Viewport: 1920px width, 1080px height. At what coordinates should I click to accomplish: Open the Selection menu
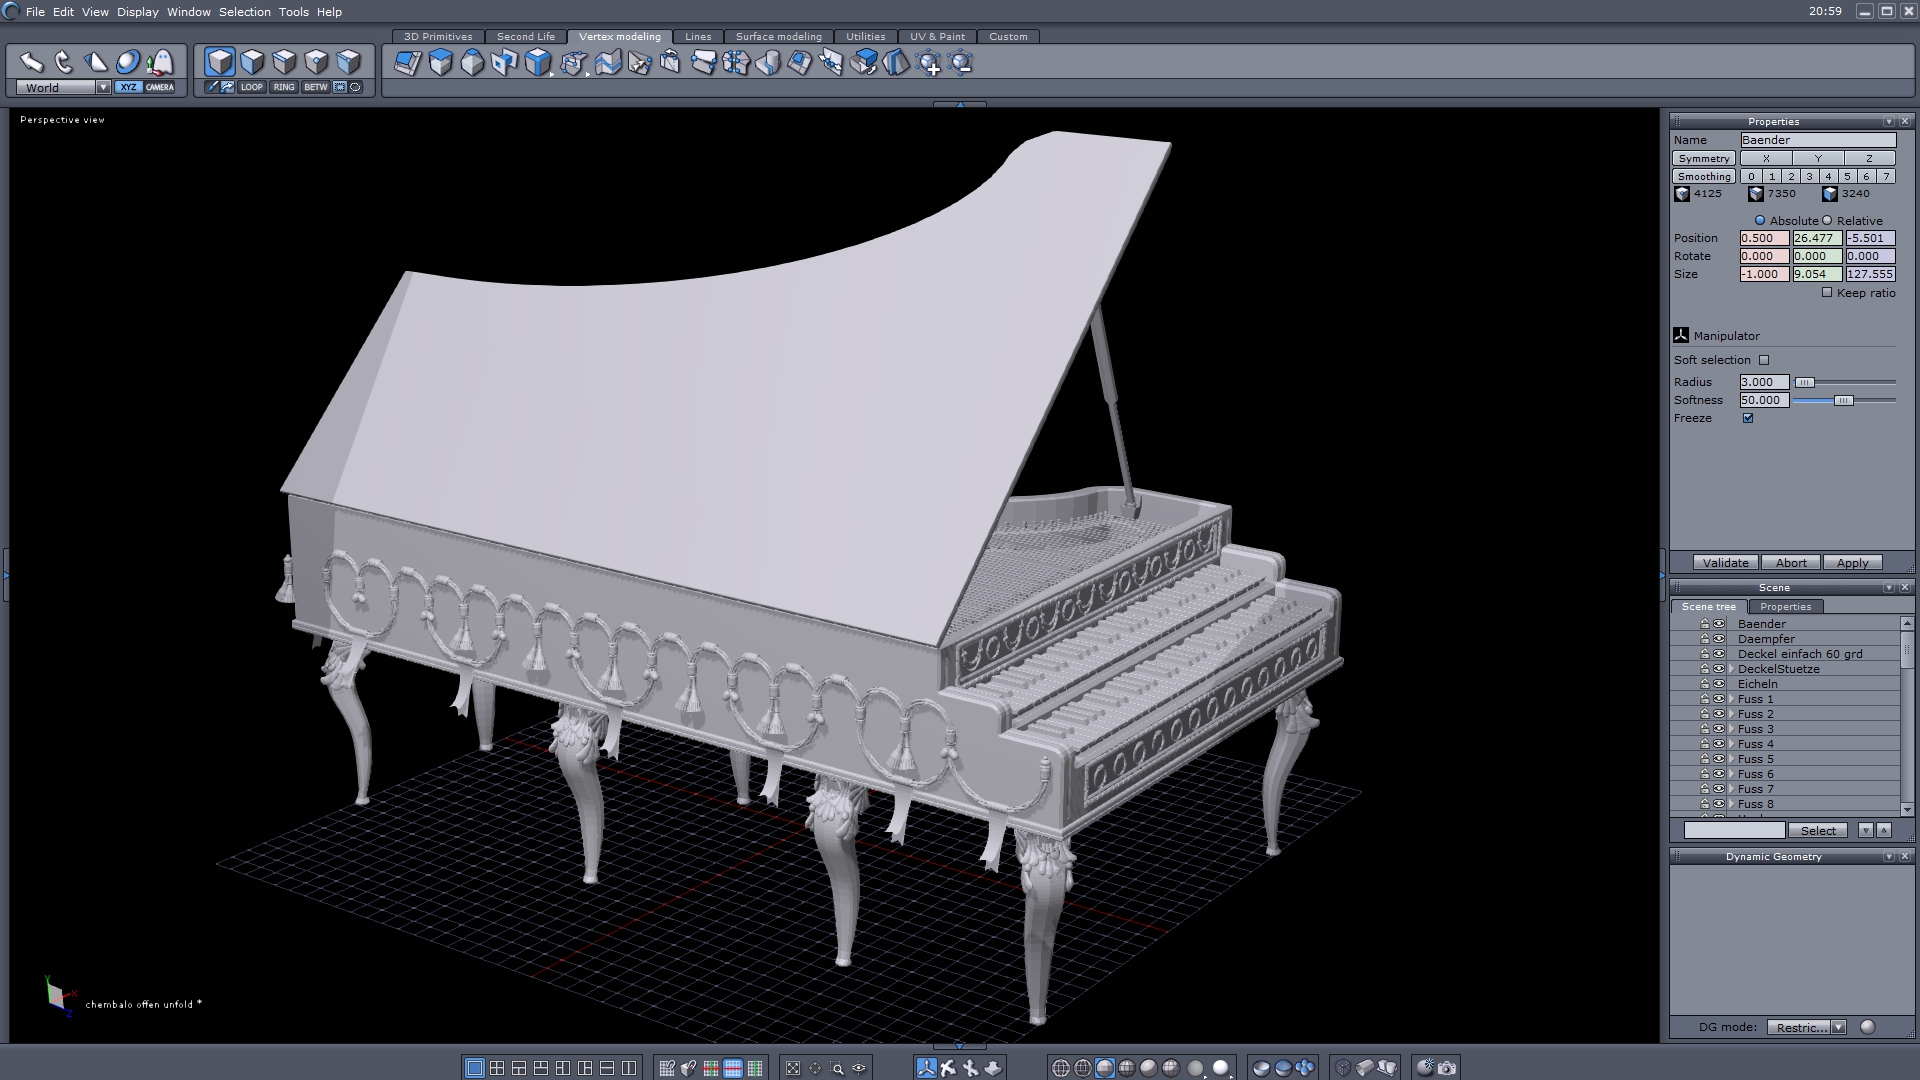244,12
